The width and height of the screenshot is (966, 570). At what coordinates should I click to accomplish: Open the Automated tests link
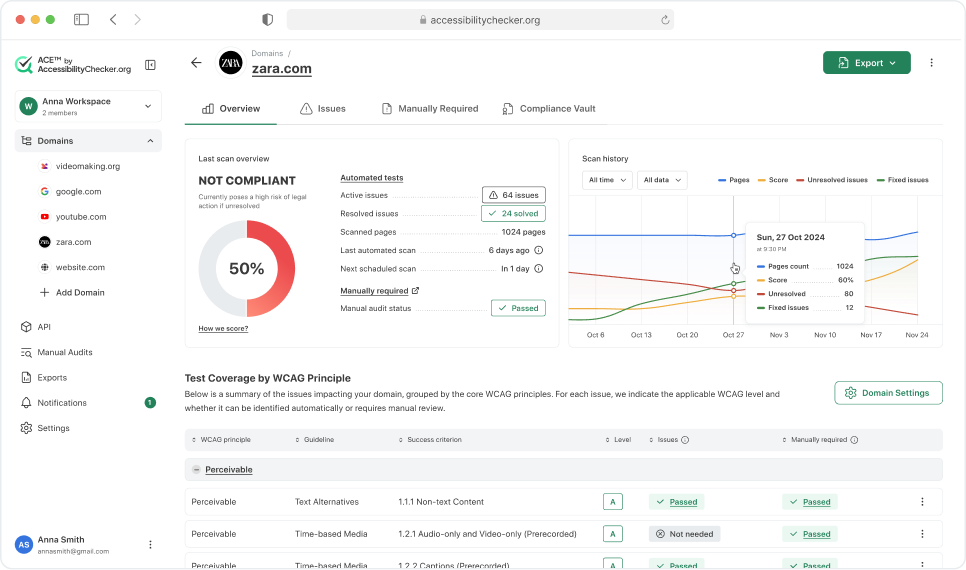pos(371,178)
